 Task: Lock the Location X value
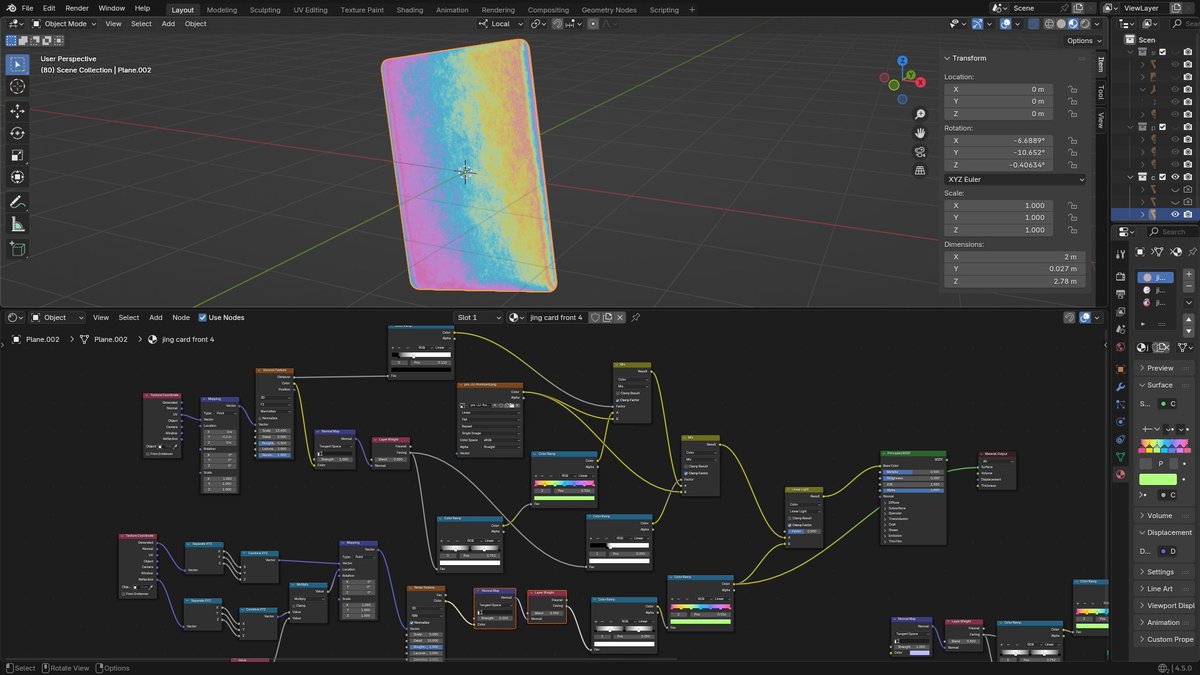(1072, 89)
